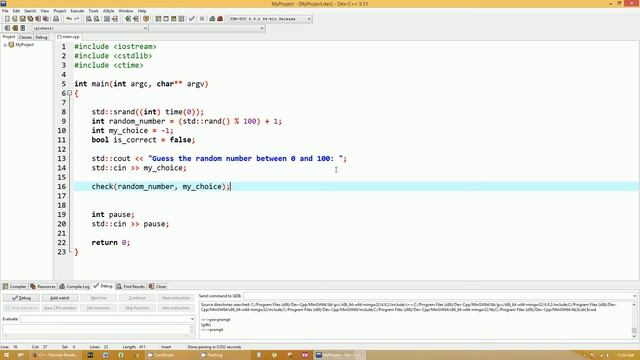Screen dimensions: 640x360
Task: Click the GDB output vertical scrollbar
Action: 634,321
